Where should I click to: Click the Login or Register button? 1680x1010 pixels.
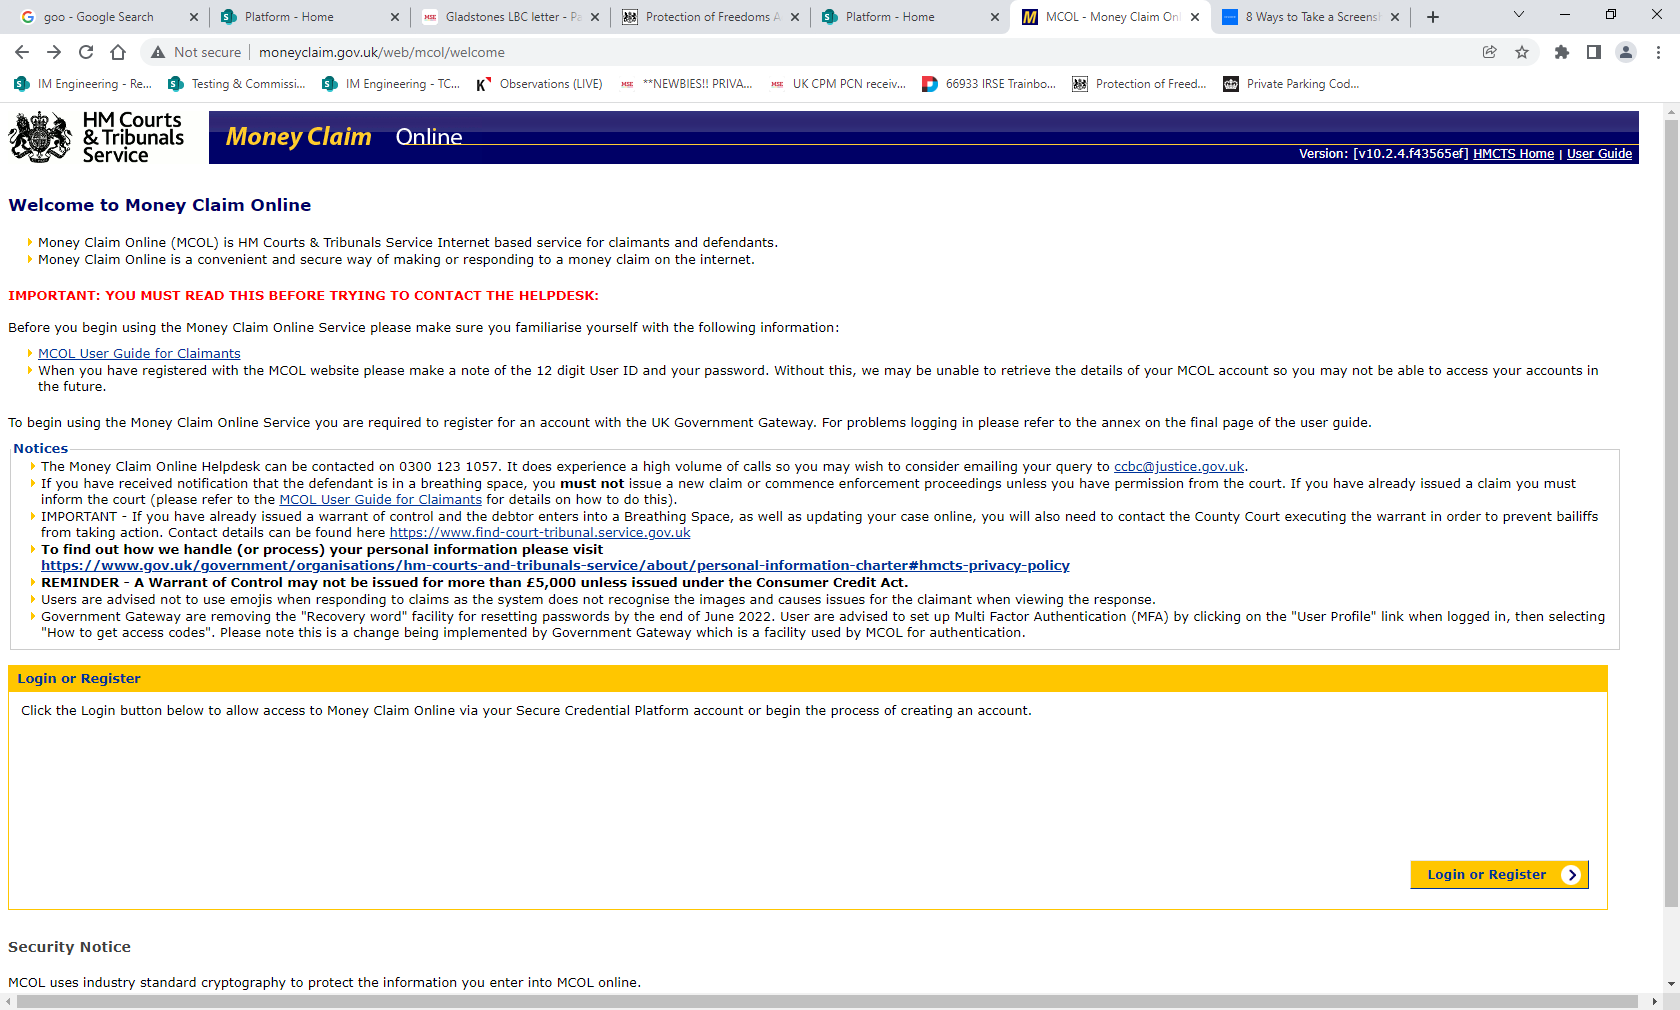tap(1498, 875)
